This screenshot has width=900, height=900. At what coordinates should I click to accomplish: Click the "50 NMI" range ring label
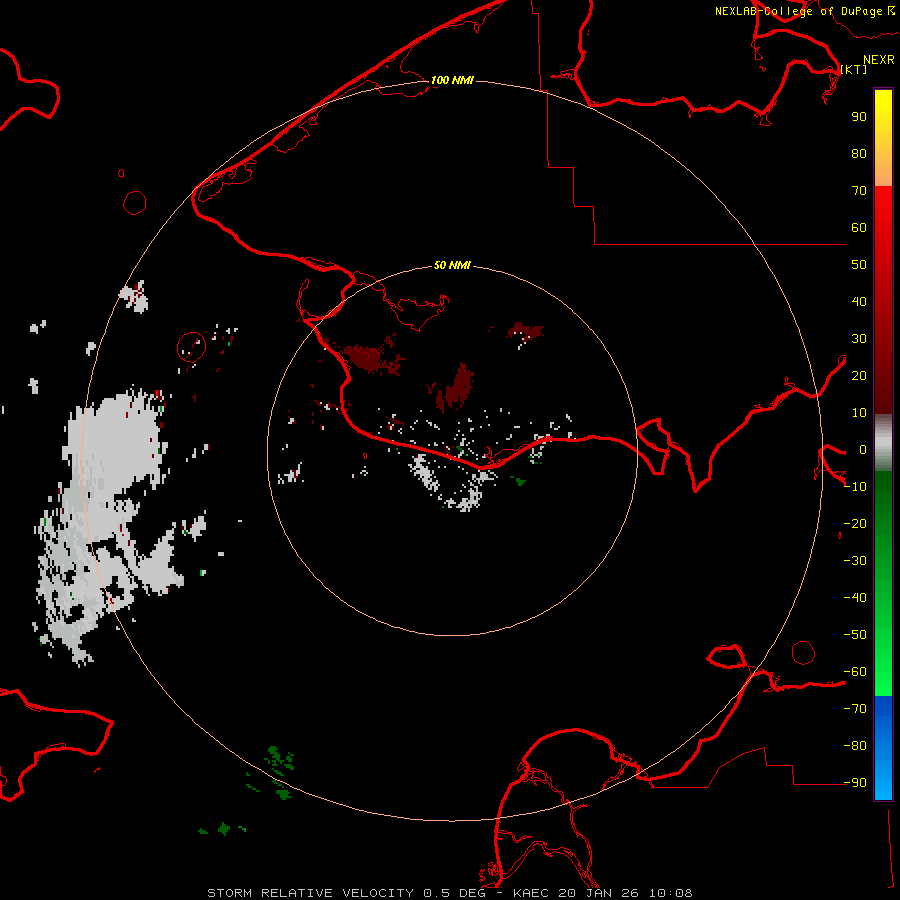coord(452,265)
